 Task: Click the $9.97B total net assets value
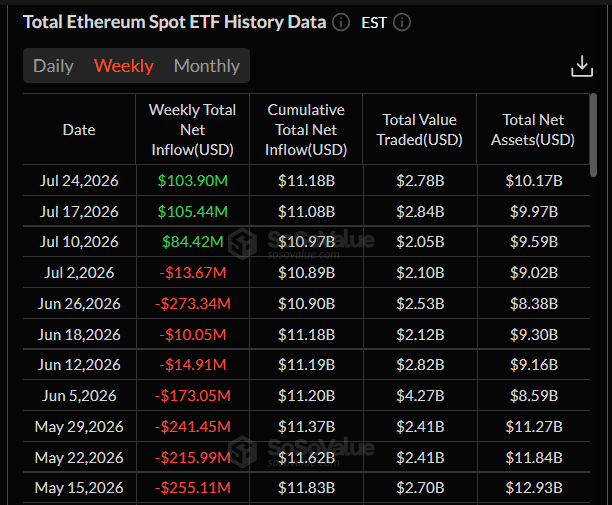(x=534, y=212)
